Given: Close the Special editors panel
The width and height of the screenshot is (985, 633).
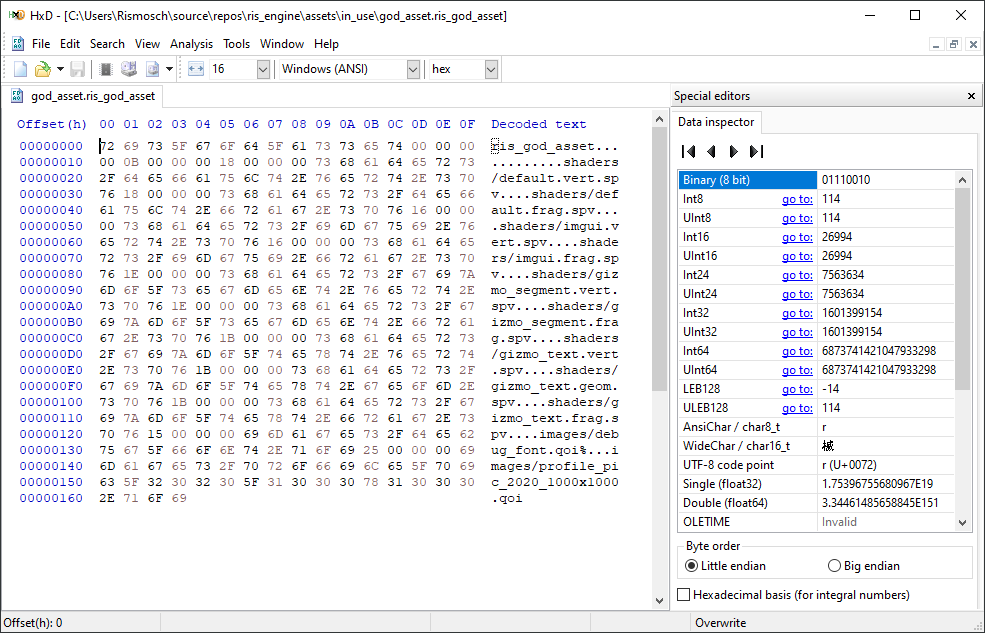Looking at the screenshot, I should click(x=971, y=96).
